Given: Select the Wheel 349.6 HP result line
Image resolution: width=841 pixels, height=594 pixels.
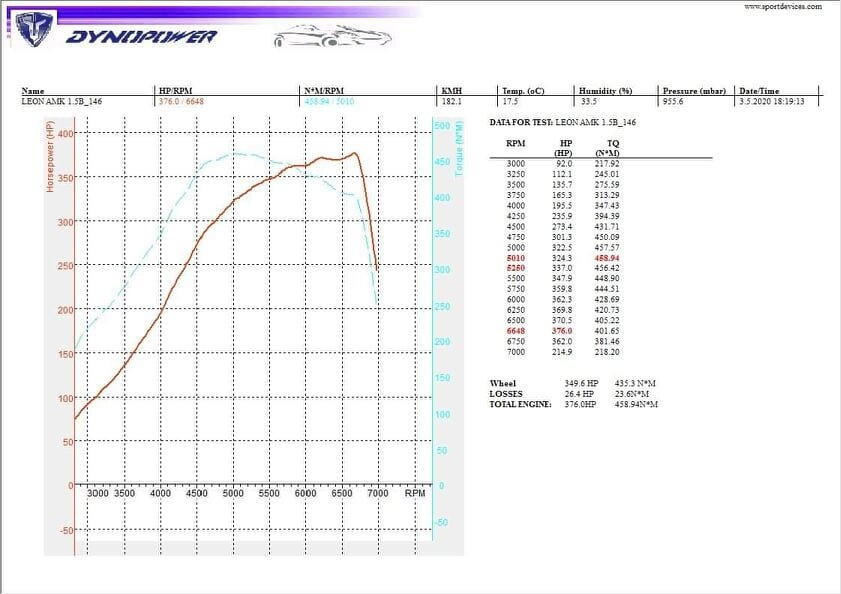Looking at the screenshot, I should click(573, 384).
